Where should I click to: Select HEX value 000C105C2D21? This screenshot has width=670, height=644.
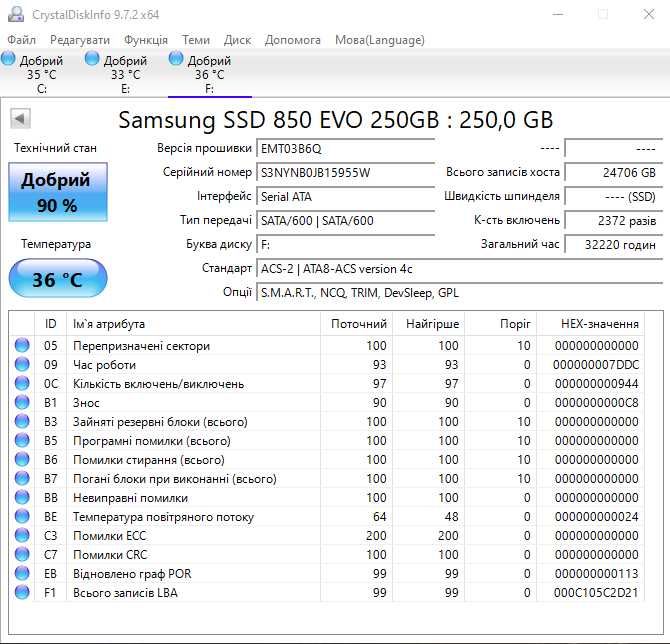pos(596,593)
